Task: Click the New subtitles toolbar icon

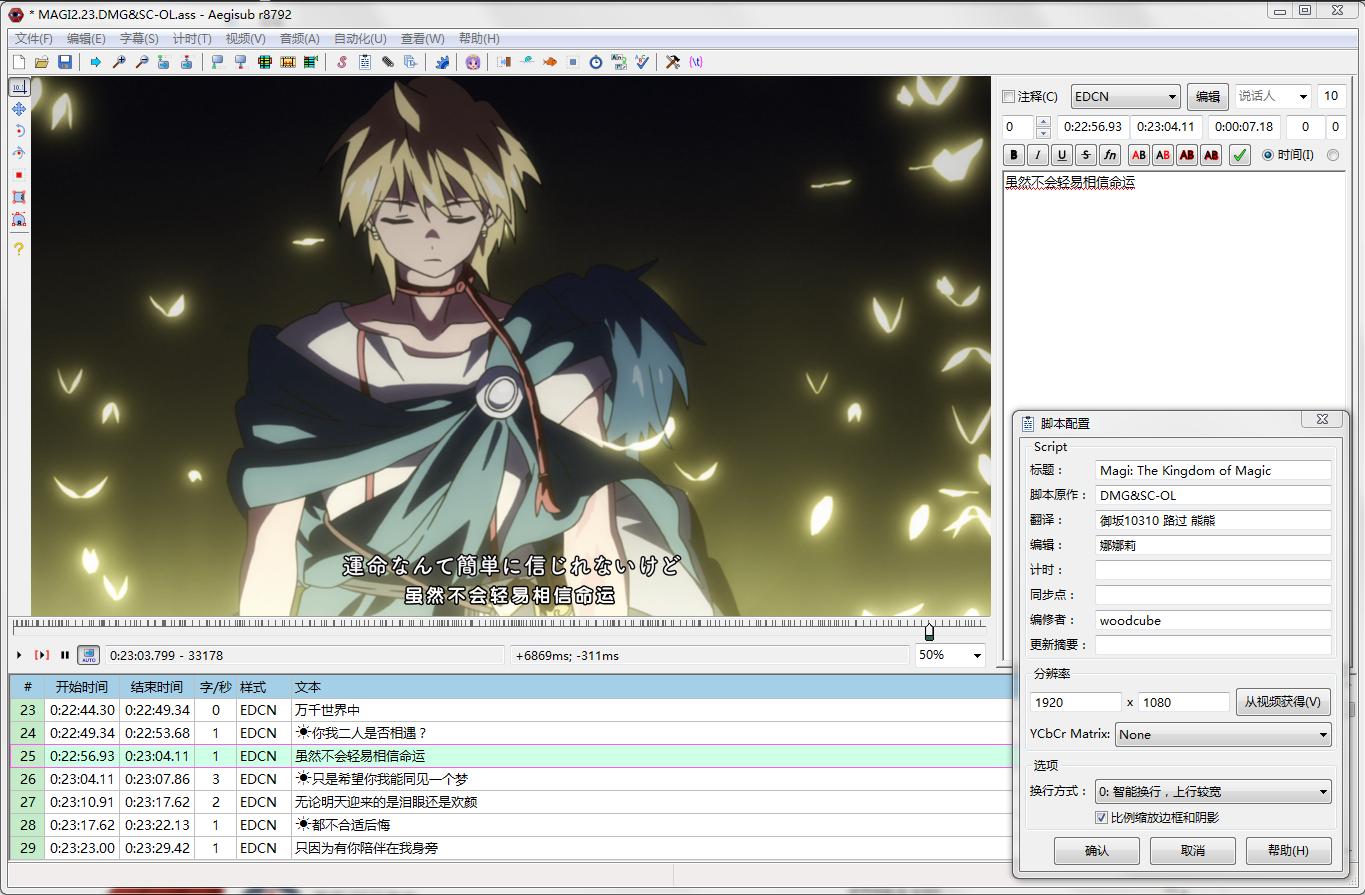Action: click(18, 62)
